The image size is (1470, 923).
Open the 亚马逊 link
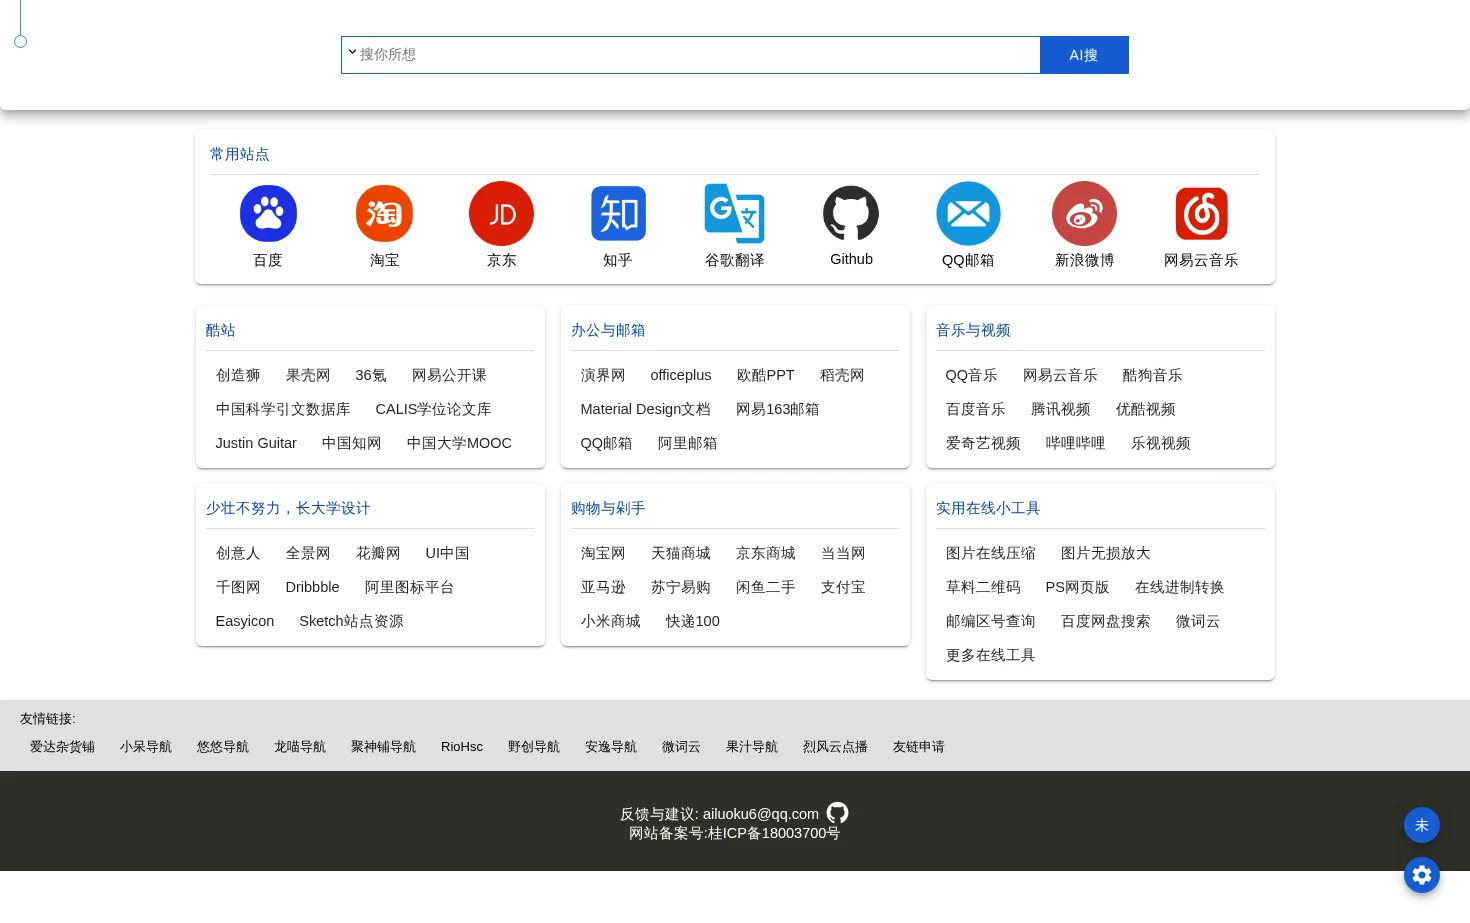(603, 587)
